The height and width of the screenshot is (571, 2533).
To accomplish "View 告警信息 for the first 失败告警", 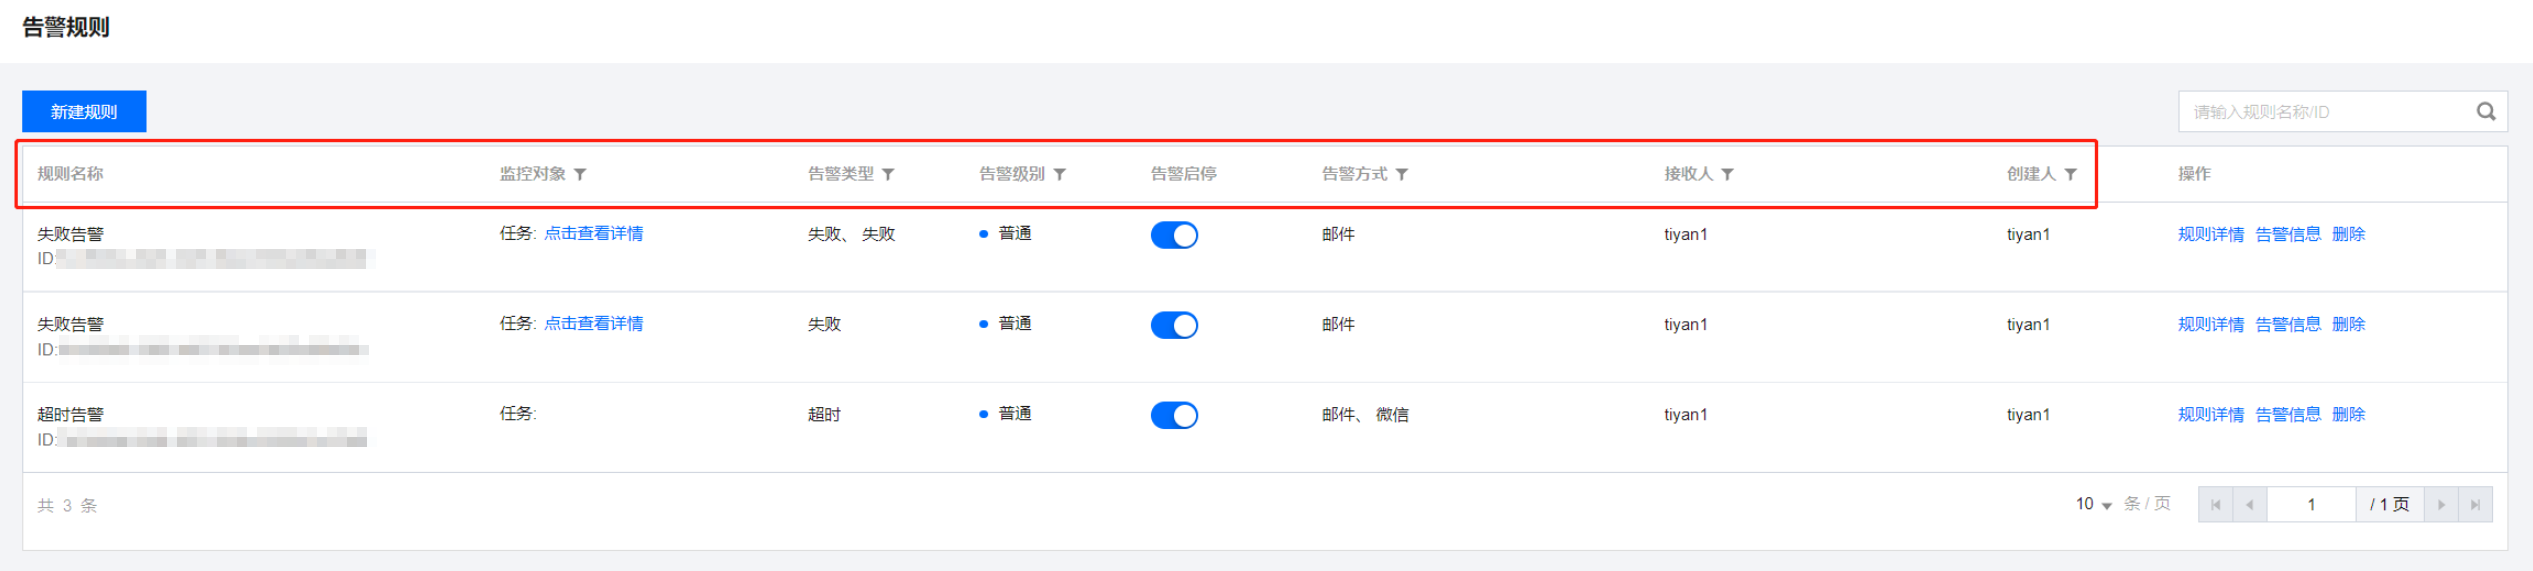I will pyautogui.click(x=2287, y=235).
